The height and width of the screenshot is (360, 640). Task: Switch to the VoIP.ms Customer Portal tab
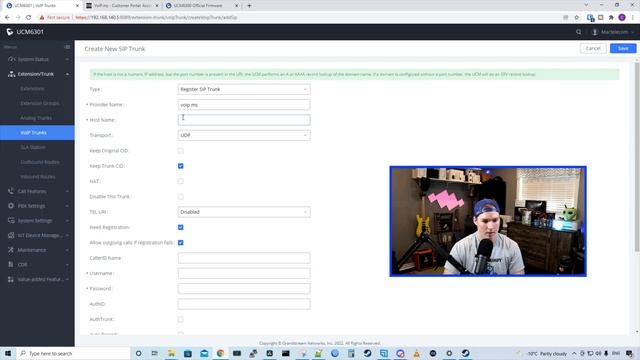tap(122, 6)
